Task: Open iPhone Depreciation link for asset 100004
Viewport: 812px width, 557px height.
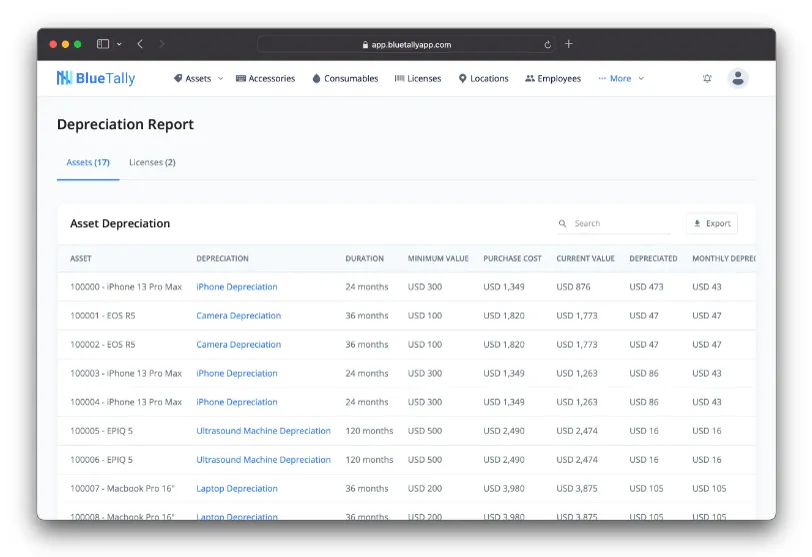Action: pyautogui.click(x=237, y=402)
